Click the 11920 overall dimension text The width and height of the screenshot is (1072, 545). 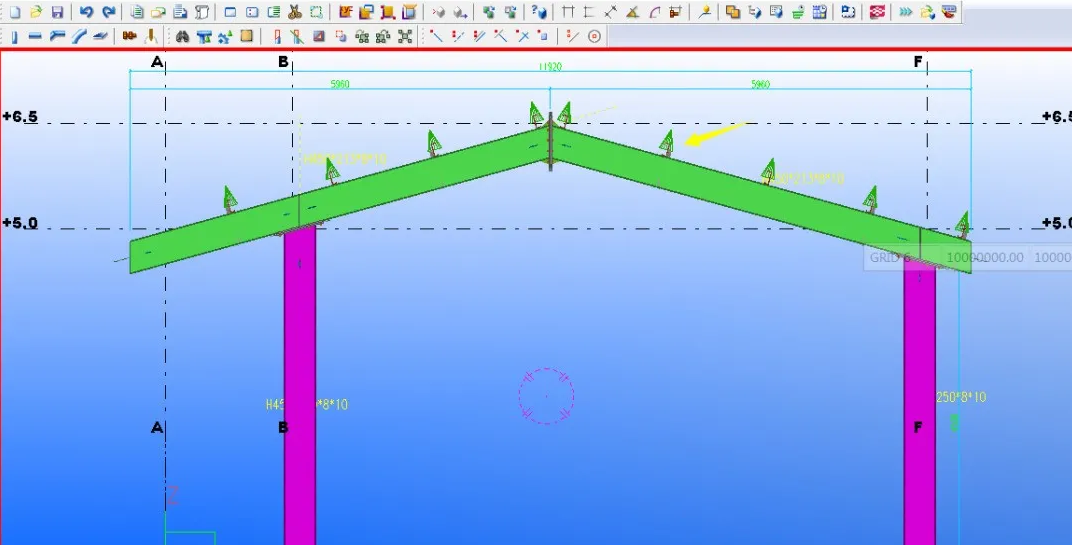click(x=549, y=67)
